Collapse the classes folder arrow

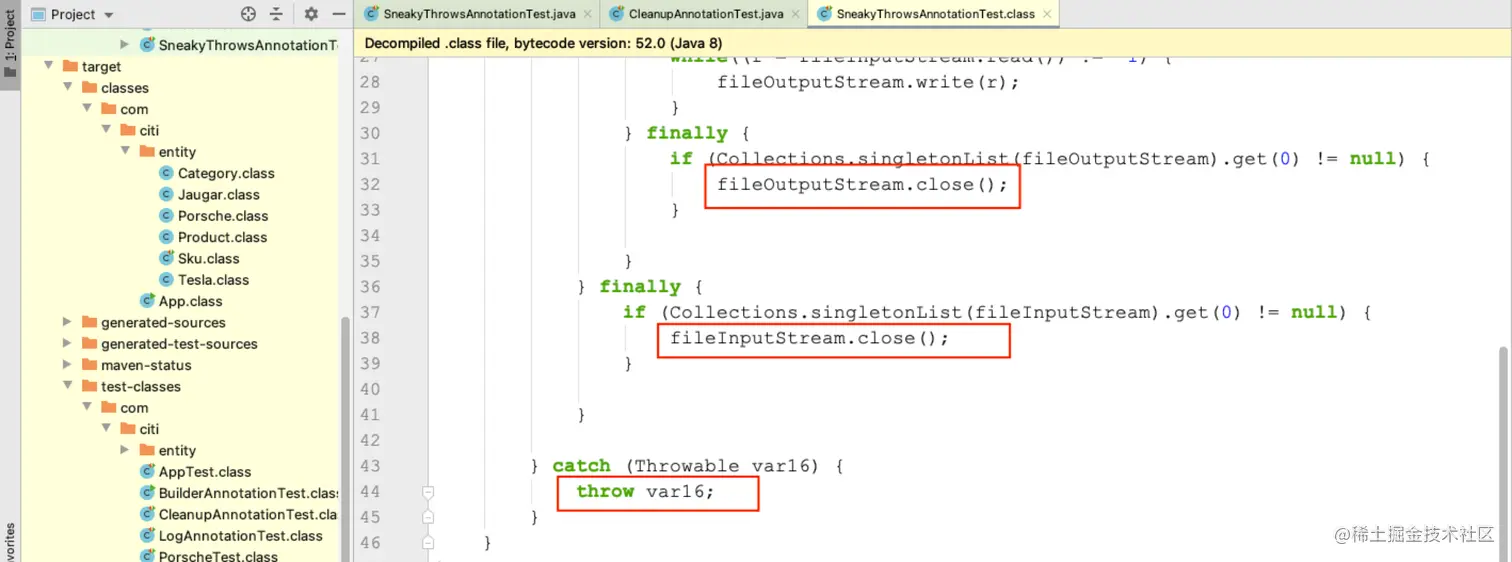pyautogui.click(x=67, y=88)
